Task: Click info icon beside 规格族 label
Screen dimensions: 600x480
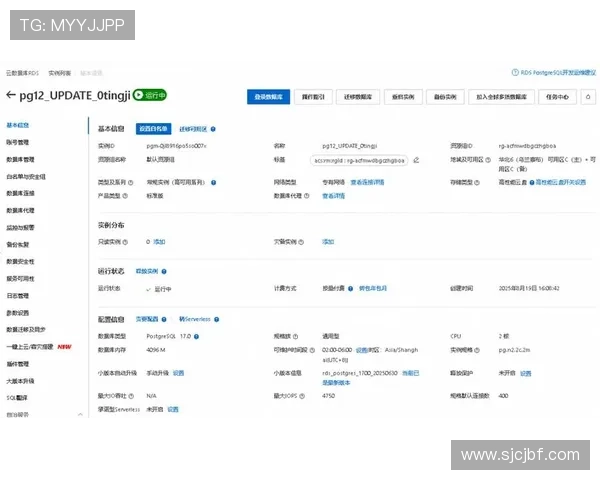Action: coord(295,336)
